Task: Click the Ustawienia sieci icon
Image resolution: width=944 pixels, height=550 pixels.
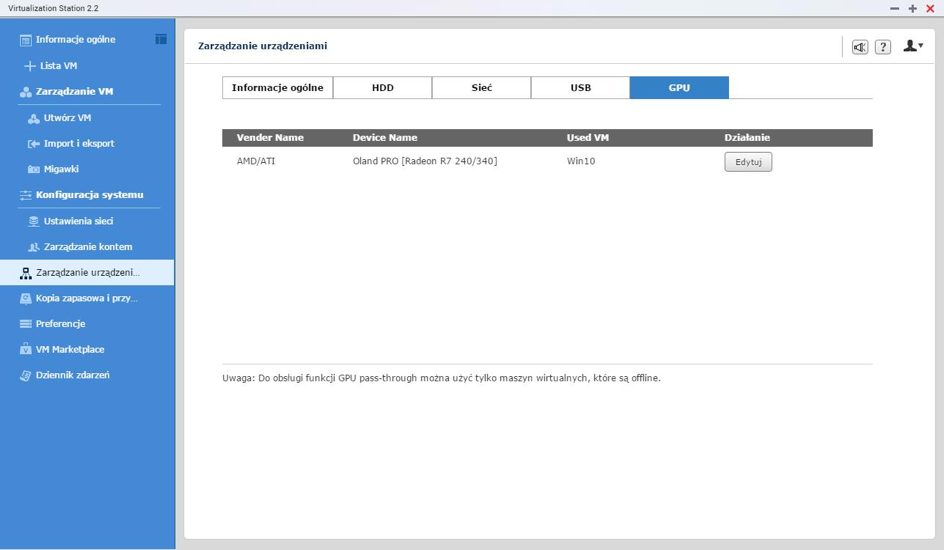Action: click(34, 221)
